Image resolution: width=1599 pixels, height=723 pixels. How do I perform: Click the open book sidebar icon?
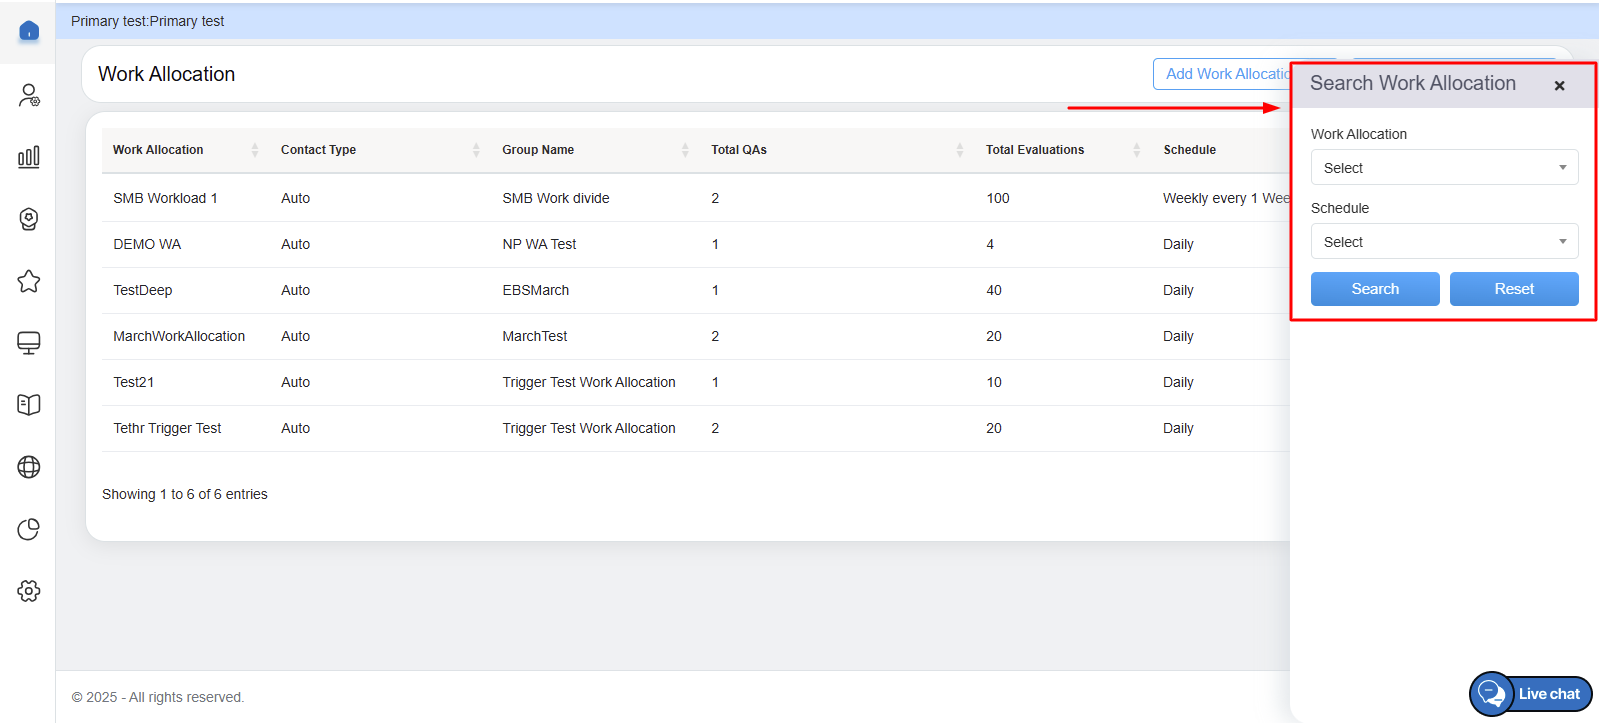(x=29, y=405)
